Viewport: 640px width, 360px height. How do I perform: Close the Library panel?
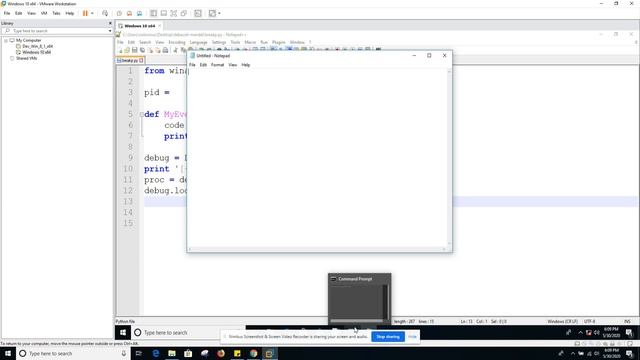[x=110, y=23]
